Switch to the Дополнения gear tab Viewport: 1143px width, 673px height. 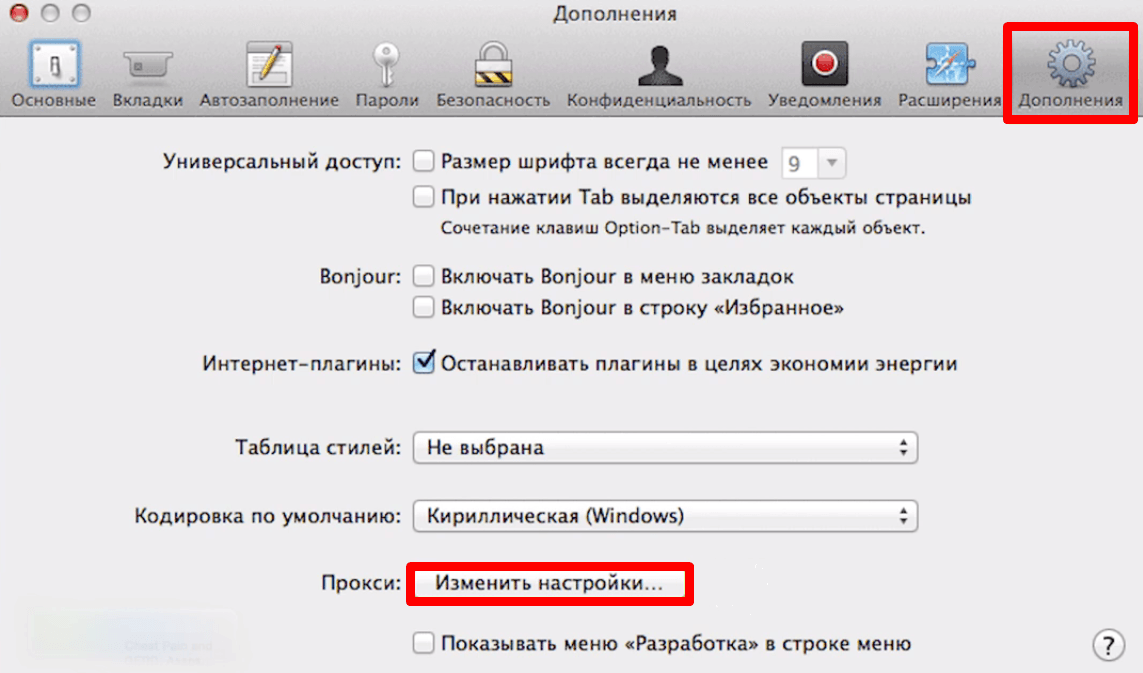(1070, 74)
